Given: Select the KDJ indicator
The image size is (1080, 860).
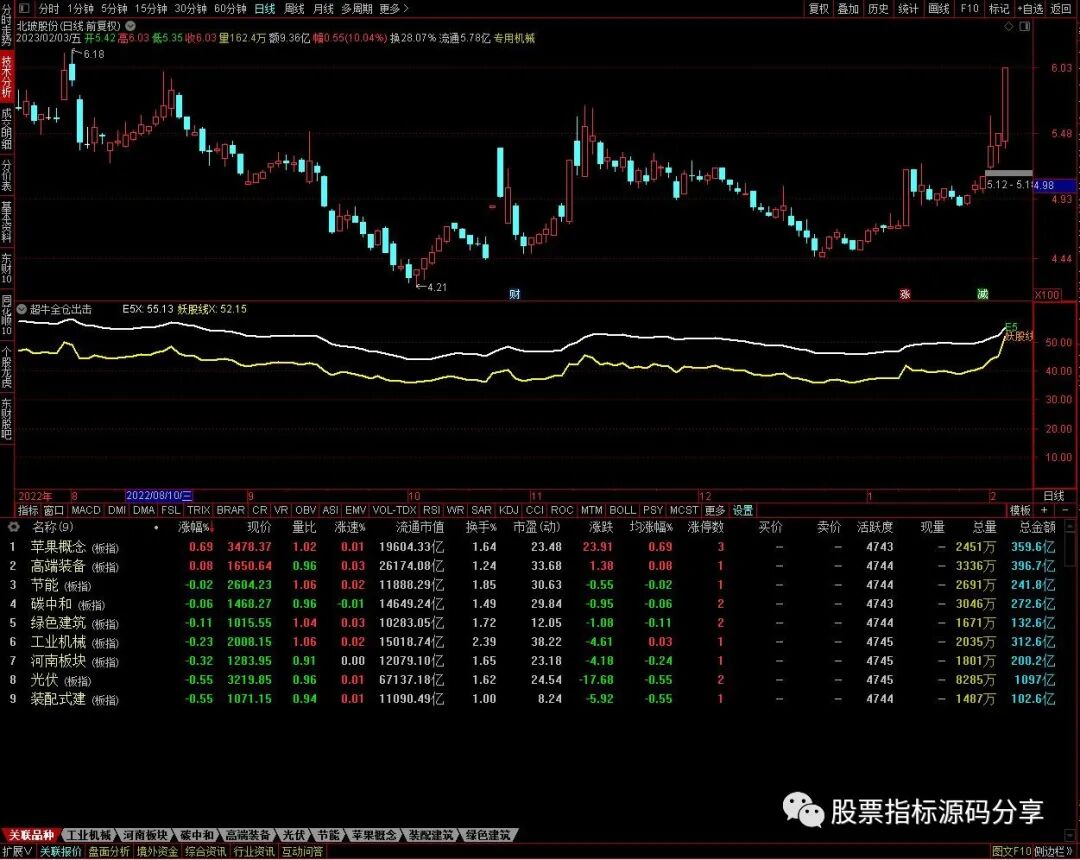Looking at the screenshot, I should (x=508, y=510).
